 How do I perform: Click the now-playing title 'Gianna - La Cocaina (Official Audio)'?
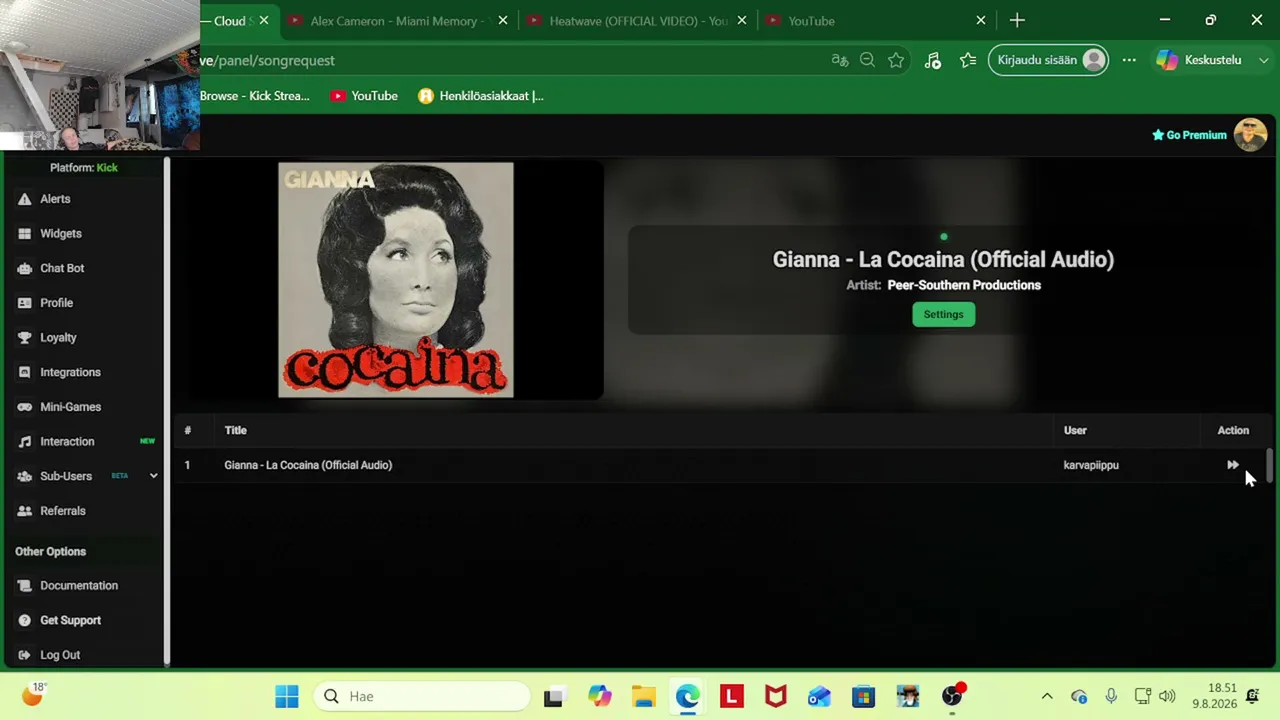click(943, 260)
